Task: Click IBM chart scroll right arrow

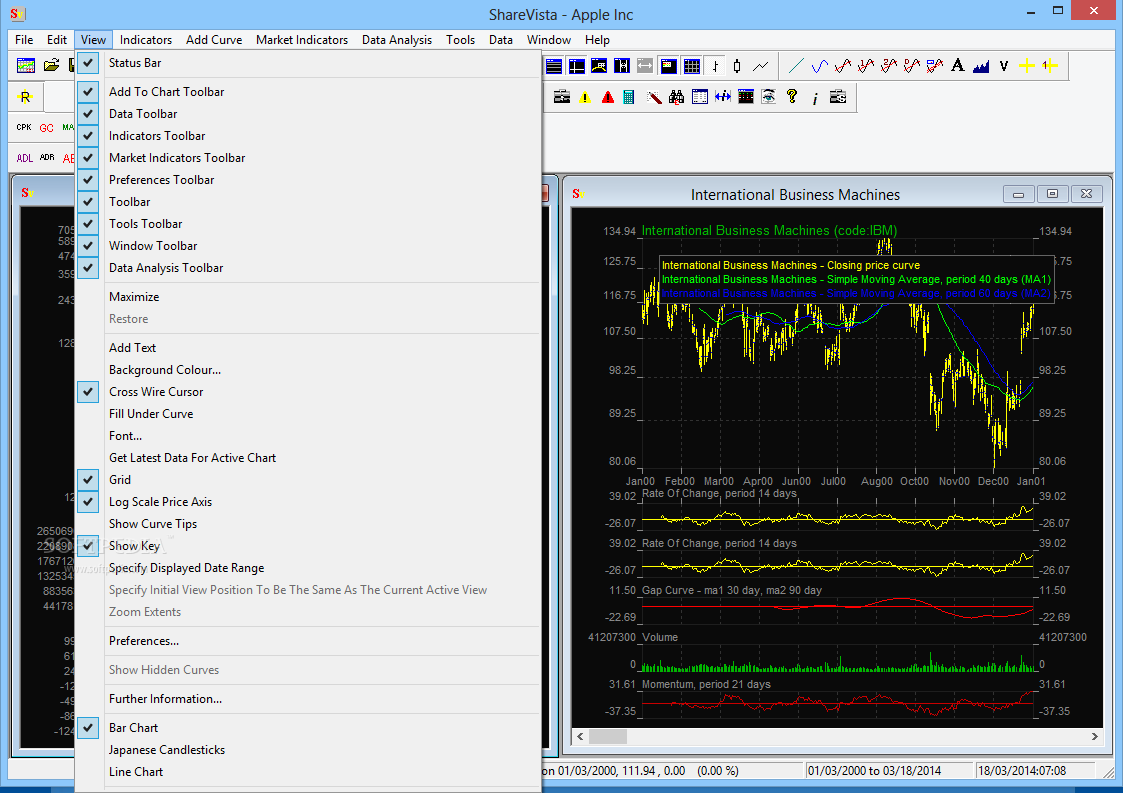Action: pyautogui.click(x=1094, y=736)
